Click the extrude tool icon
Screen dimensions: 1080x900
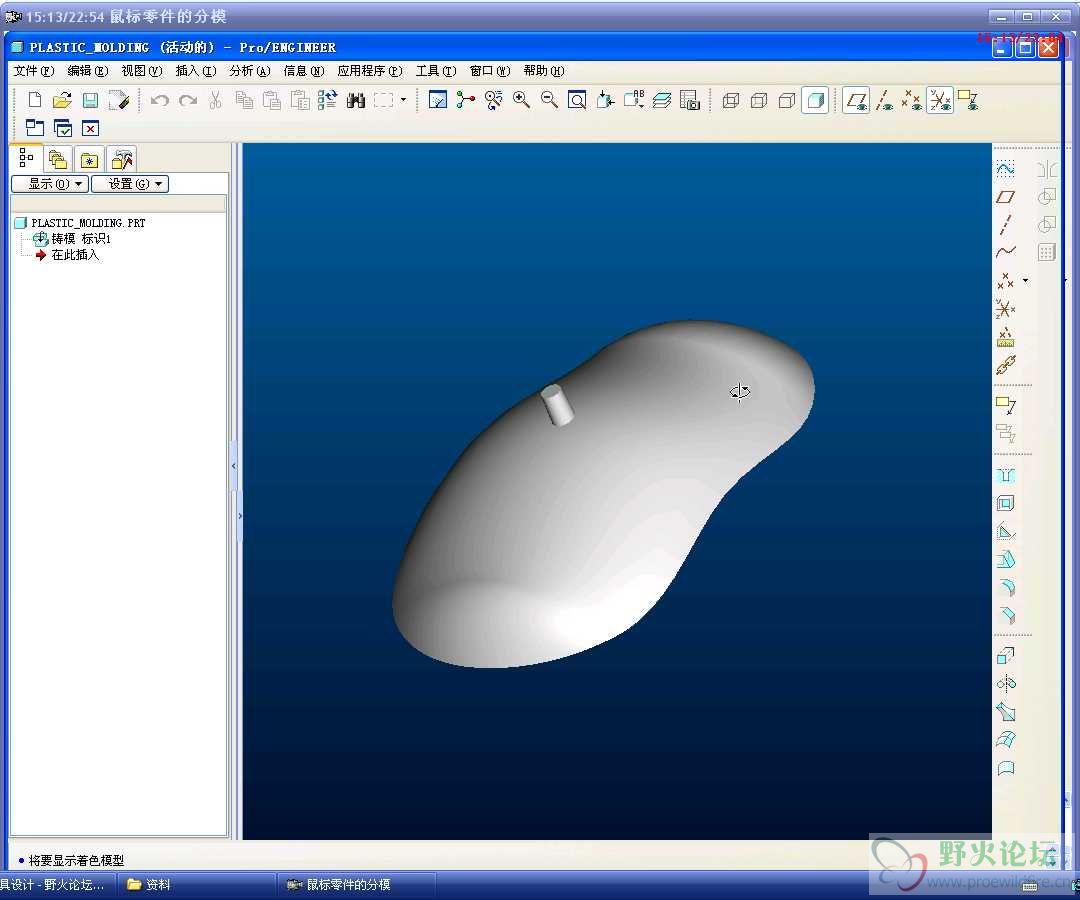(x=1006, y=656)
